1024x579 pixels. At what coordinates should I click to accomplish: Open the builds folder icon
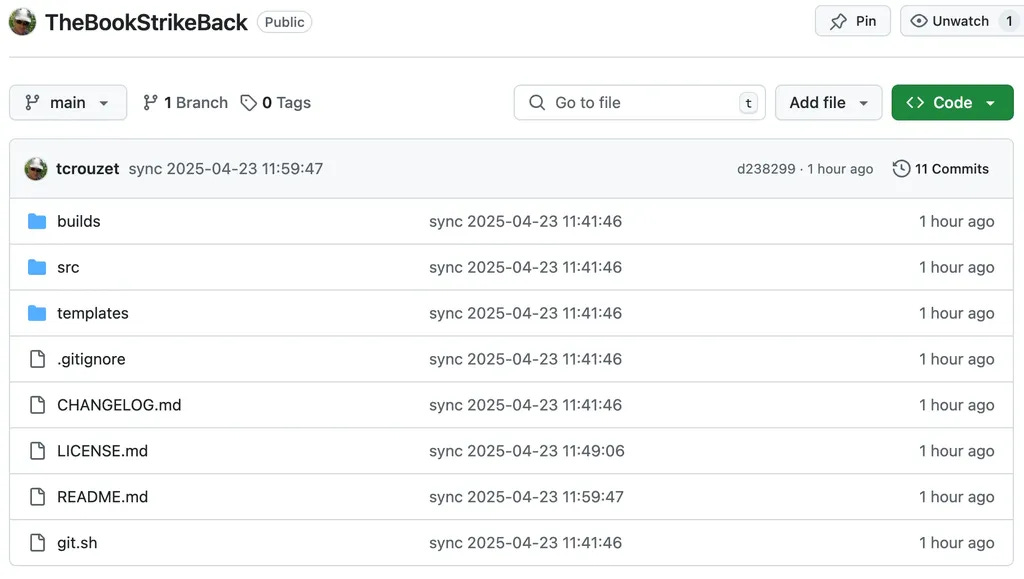click(x=37, y=221)
